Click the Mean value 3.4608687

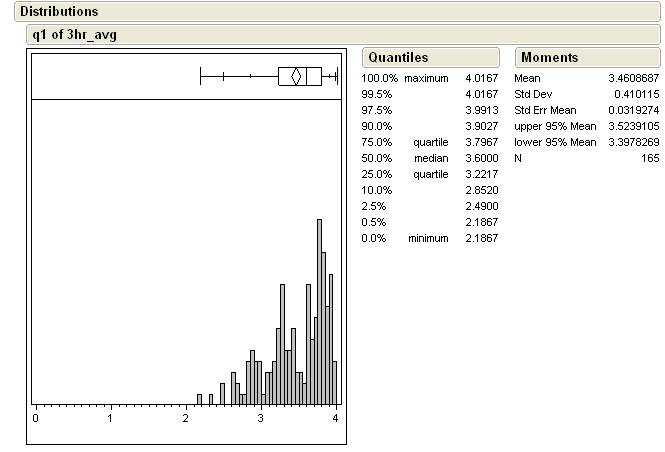point(632,78)
